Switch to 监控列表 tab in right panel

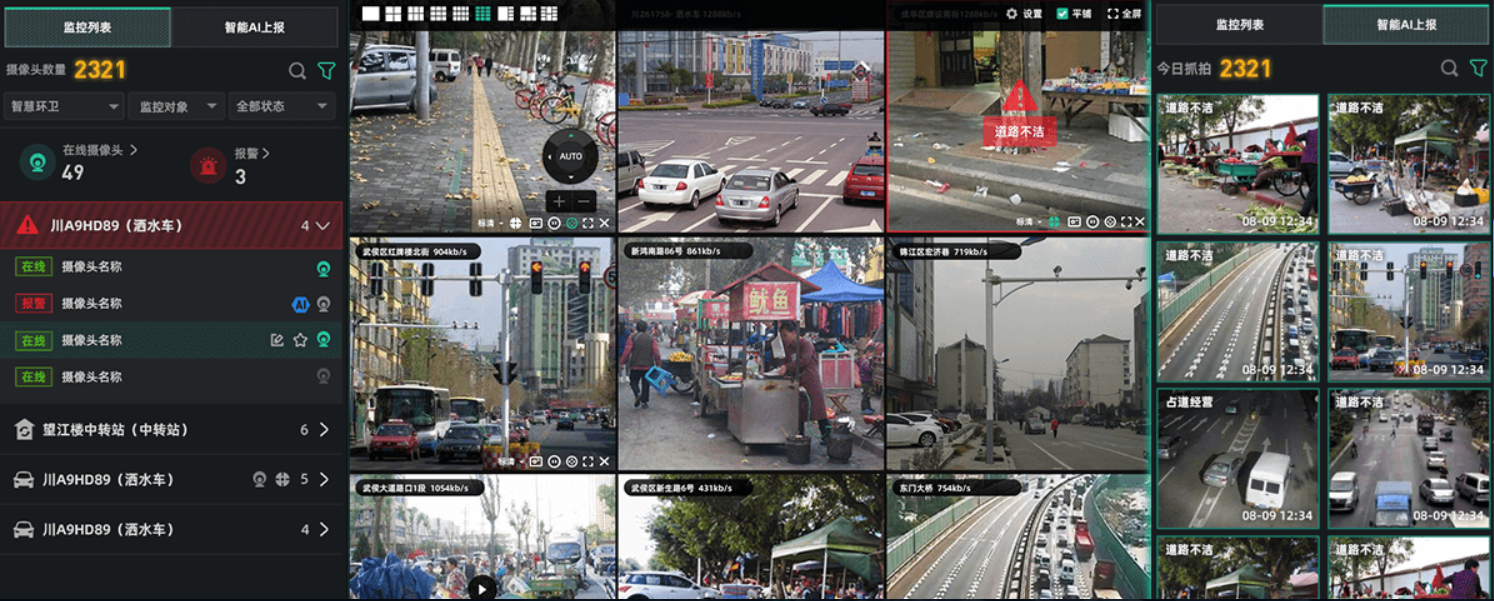(x=1239, y=25)
